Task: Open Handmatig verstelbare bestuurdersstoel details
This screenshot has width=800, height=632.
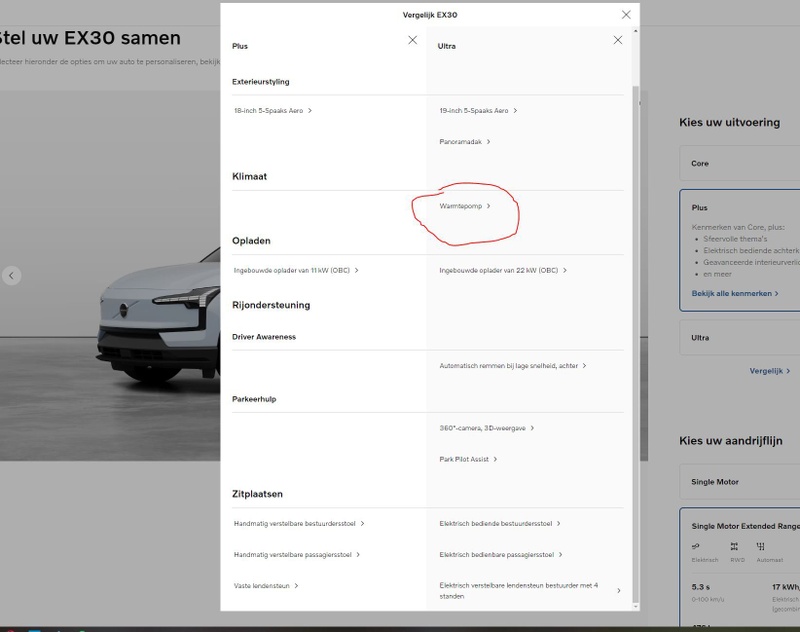Action: coord(299,523)
